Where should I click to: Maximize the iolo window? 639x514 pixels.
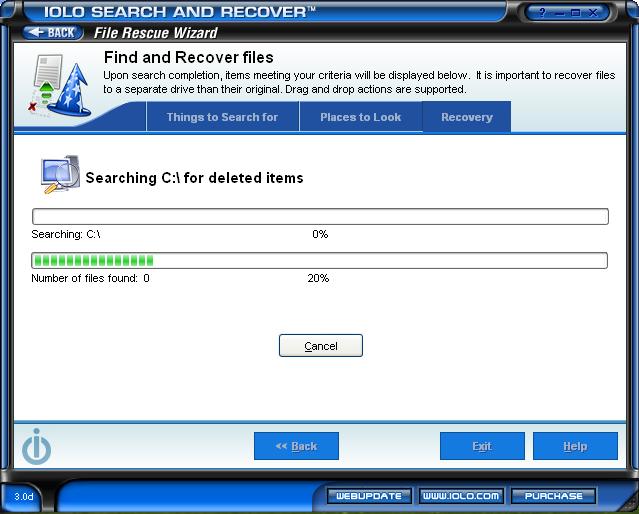[575, 13]
